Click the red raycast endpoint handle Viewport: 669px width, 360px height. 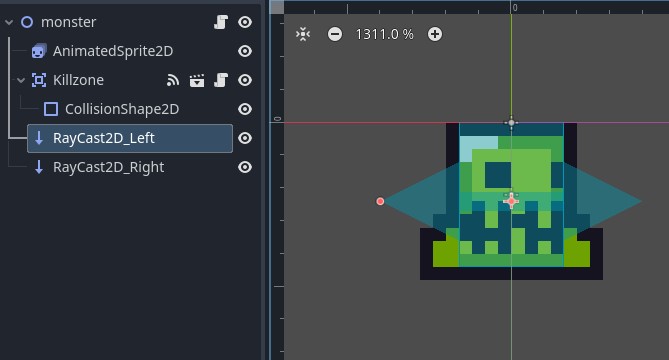click(380, 201)
